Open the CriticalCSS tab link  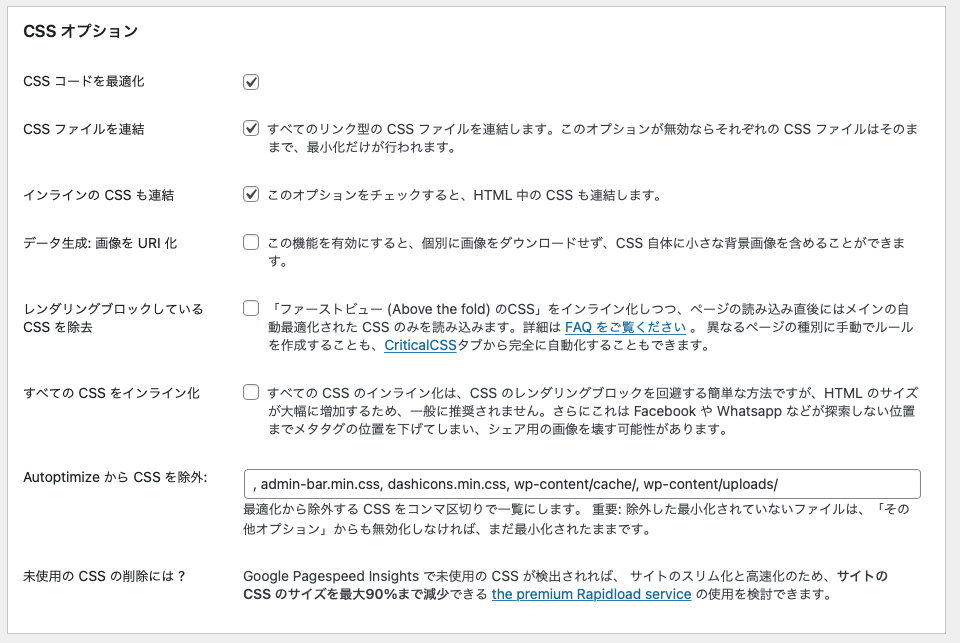click(421, 346)
